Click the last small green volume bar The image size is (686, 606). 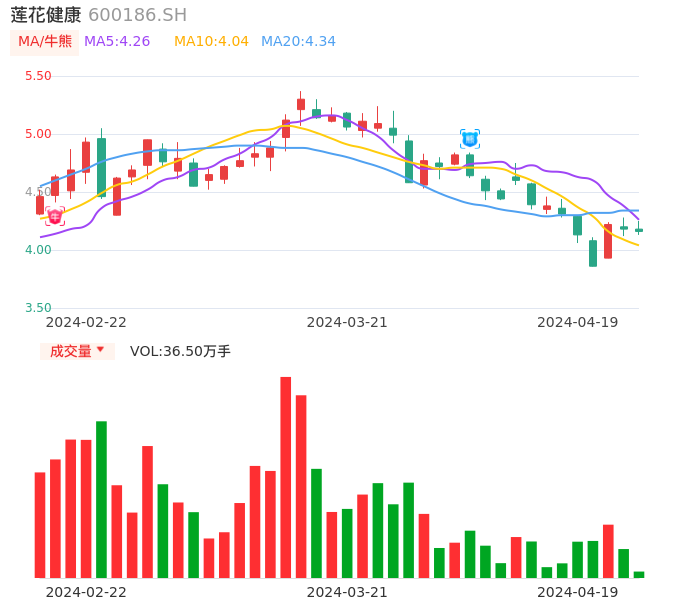639,575
